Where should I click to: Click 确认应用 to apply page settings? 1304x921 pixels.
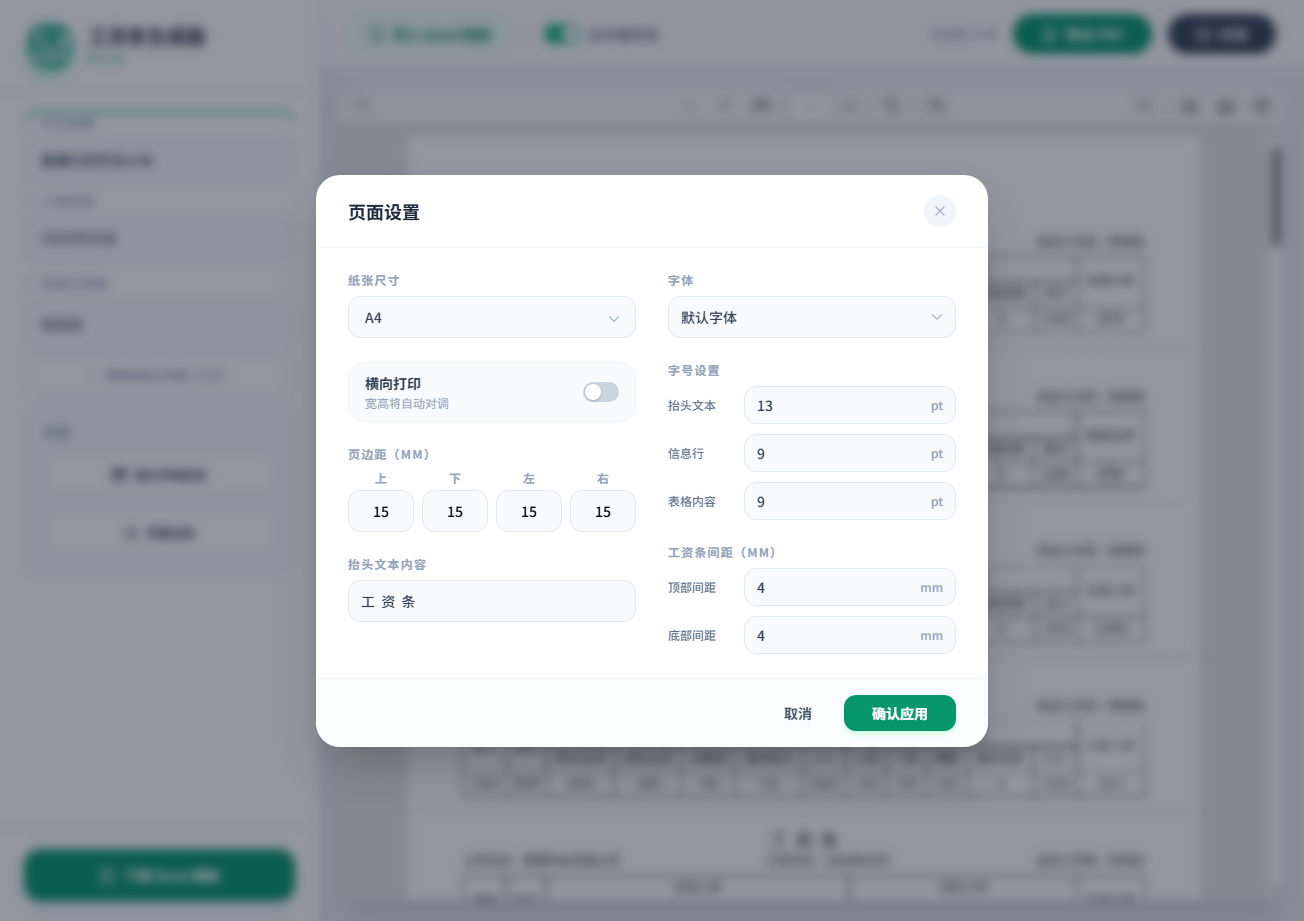pos(899,713)
